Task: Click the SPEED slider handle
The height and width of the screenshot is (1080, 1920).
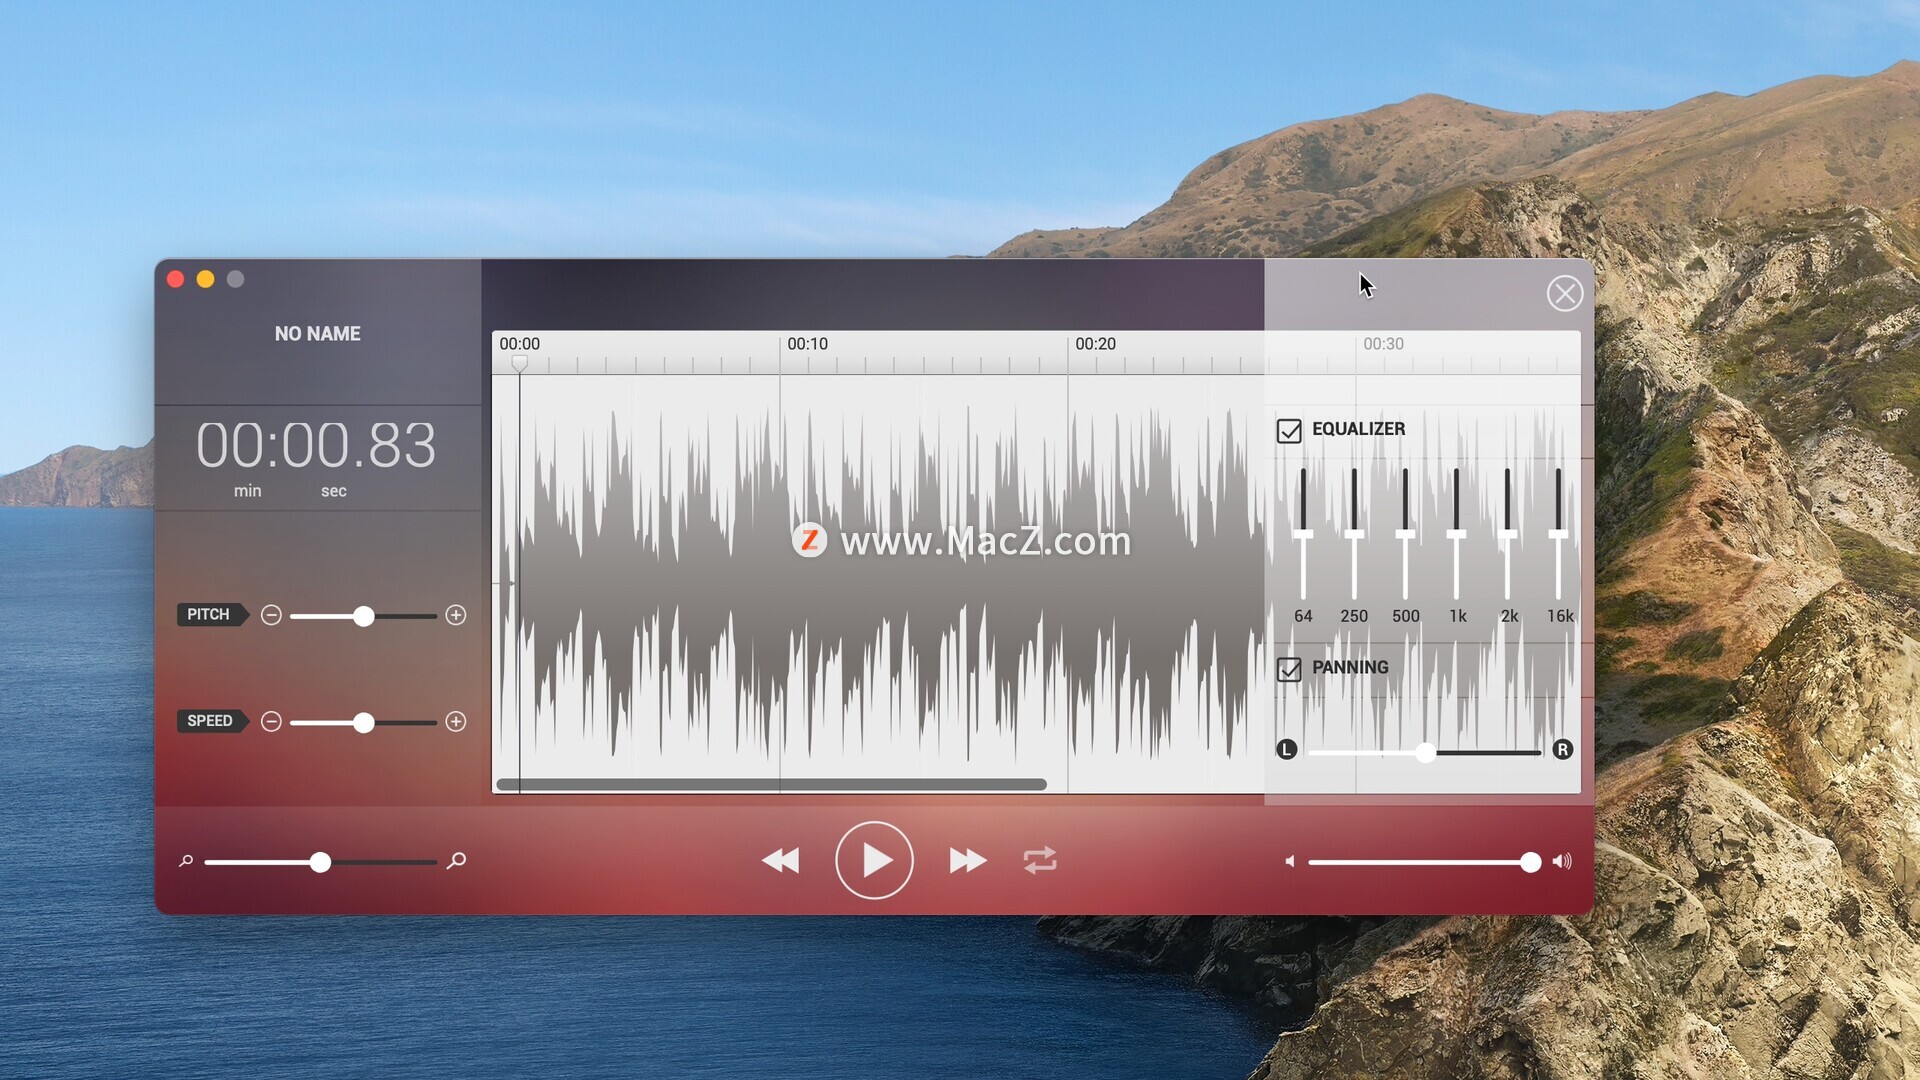Action: tap(364, 722)
